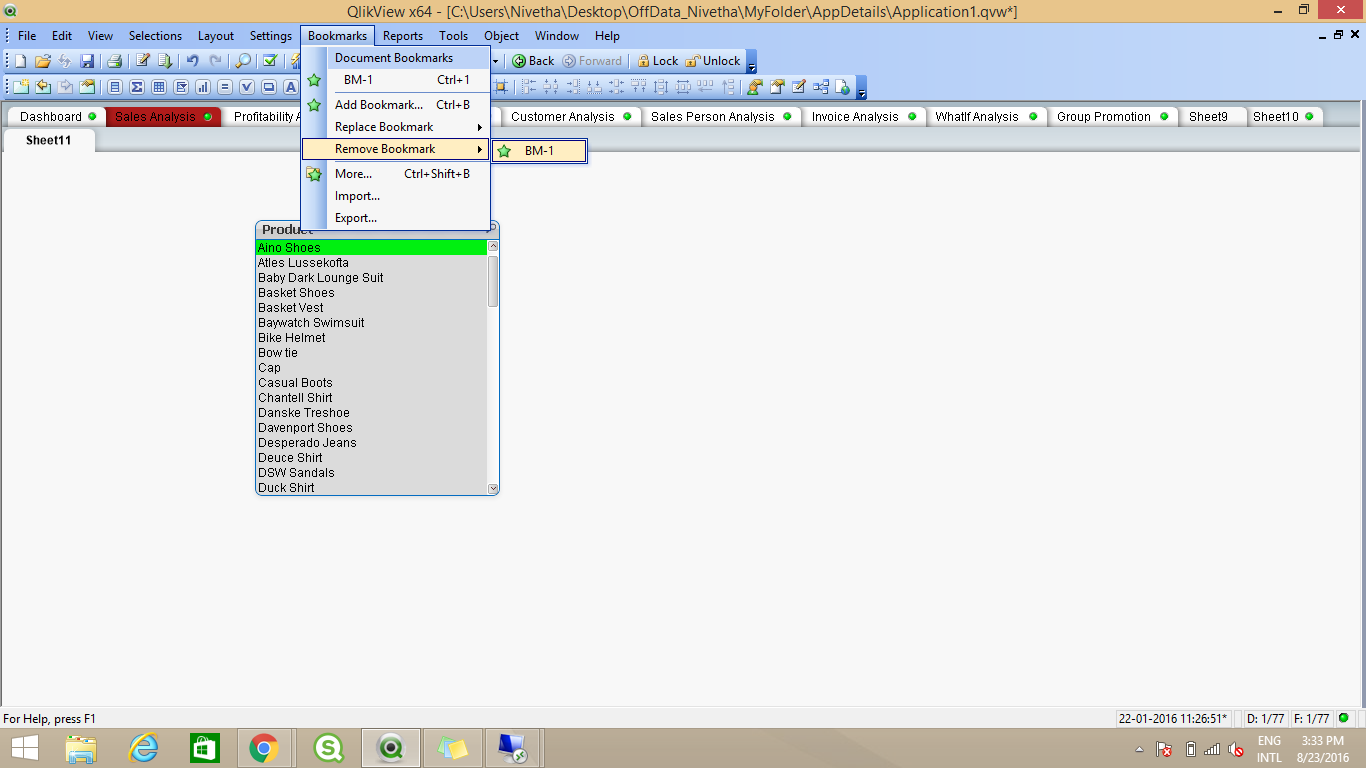Switch to the Customer Analysis tab
This screenshot has height=768, width=1366.
[571, 117]
